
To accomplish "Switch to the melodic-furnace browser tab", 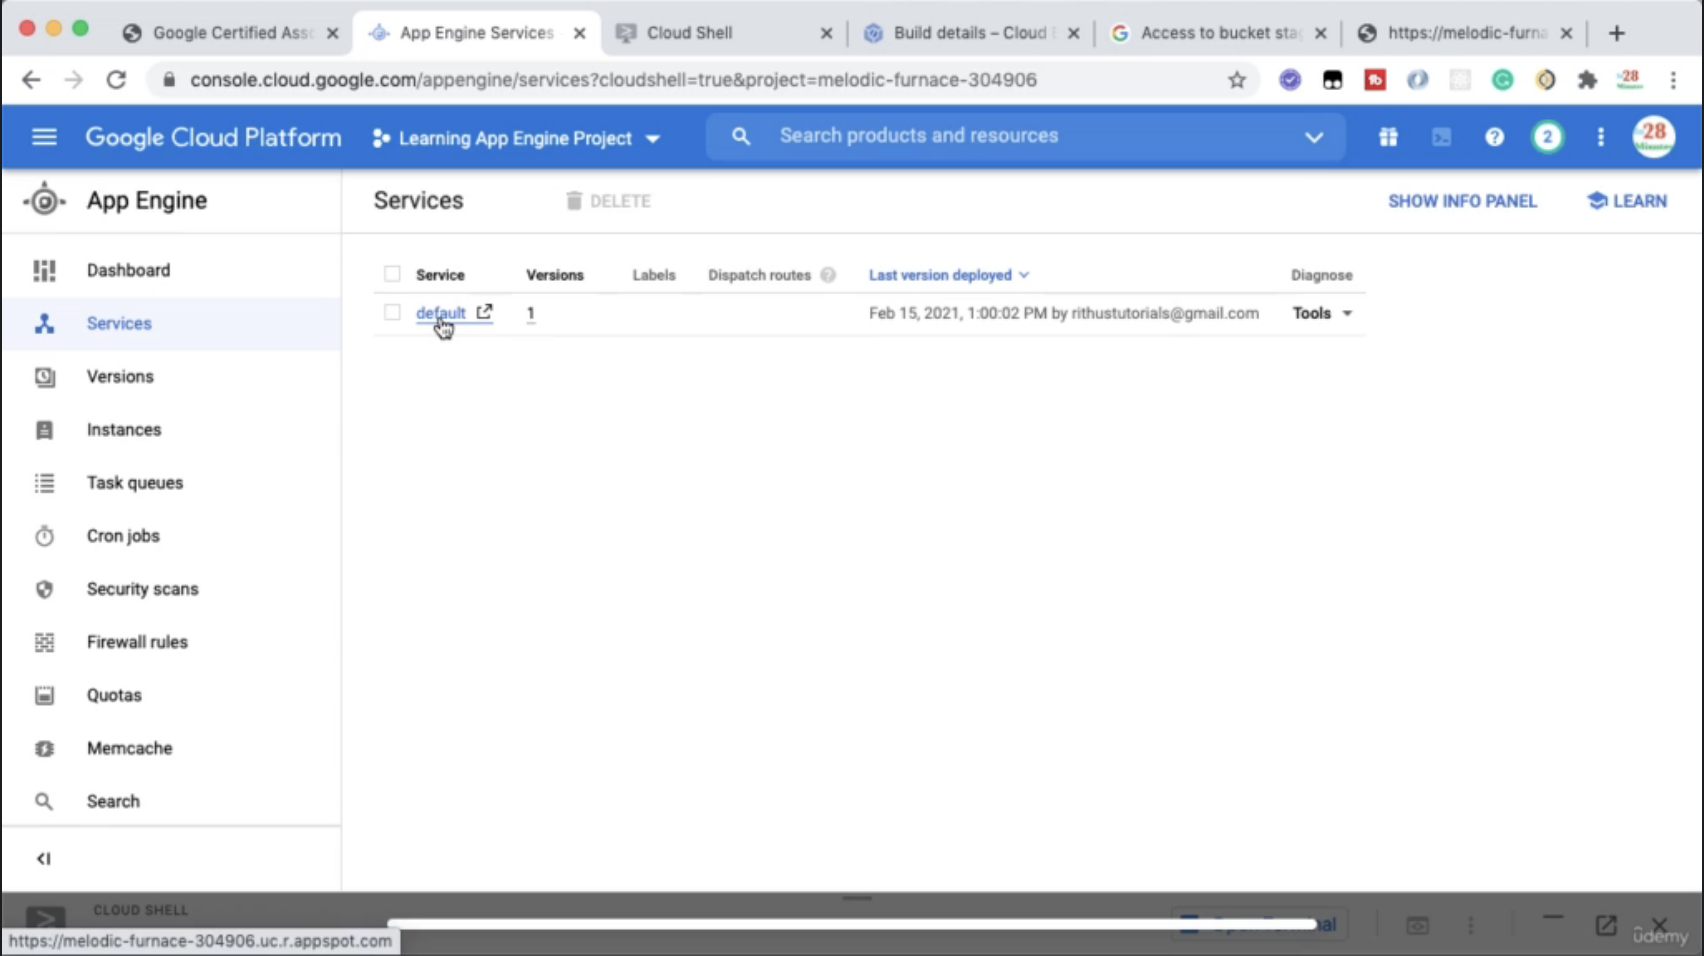I will pos(1466,33).
